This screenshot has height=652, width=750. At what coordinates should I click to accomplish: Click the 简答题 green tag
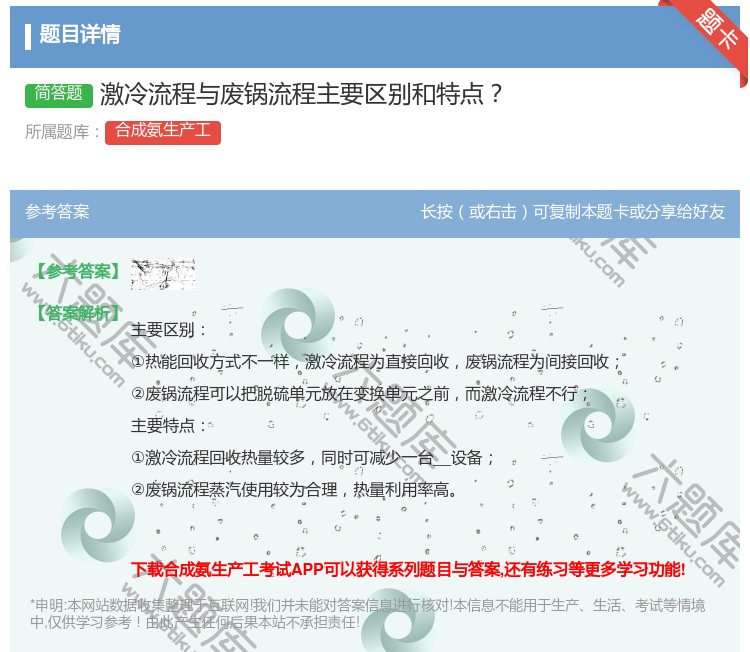(x=59, y=94)
